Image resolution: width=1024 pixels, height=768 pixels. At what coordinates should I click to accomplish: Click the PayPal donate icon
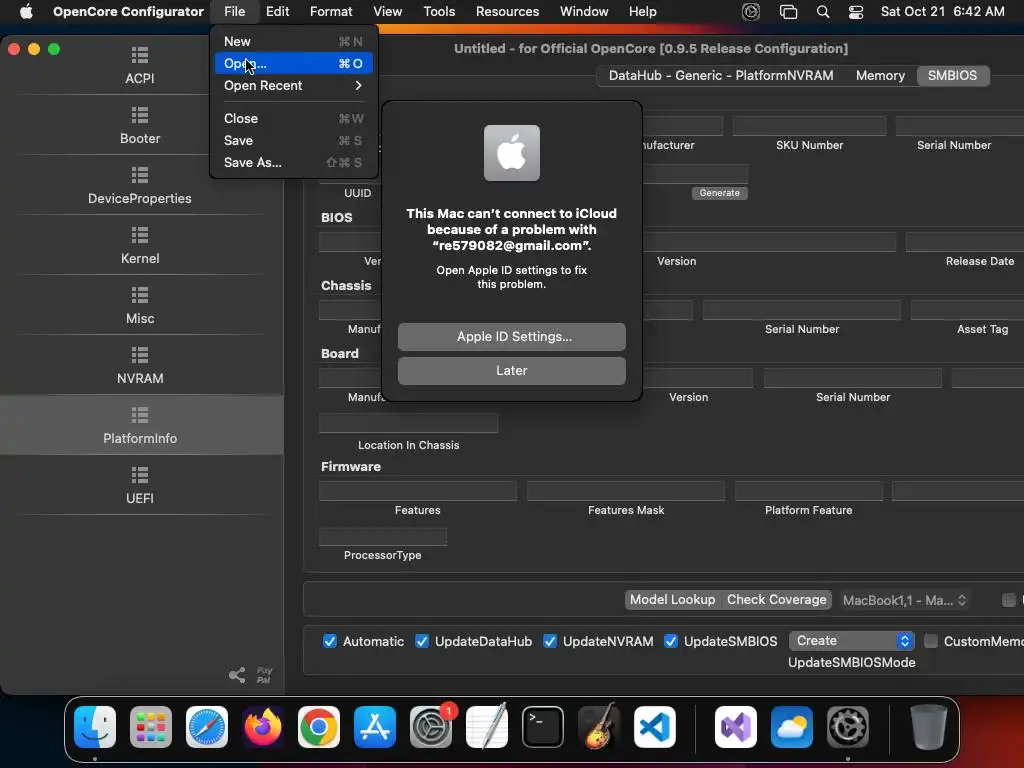click(264, 675)
